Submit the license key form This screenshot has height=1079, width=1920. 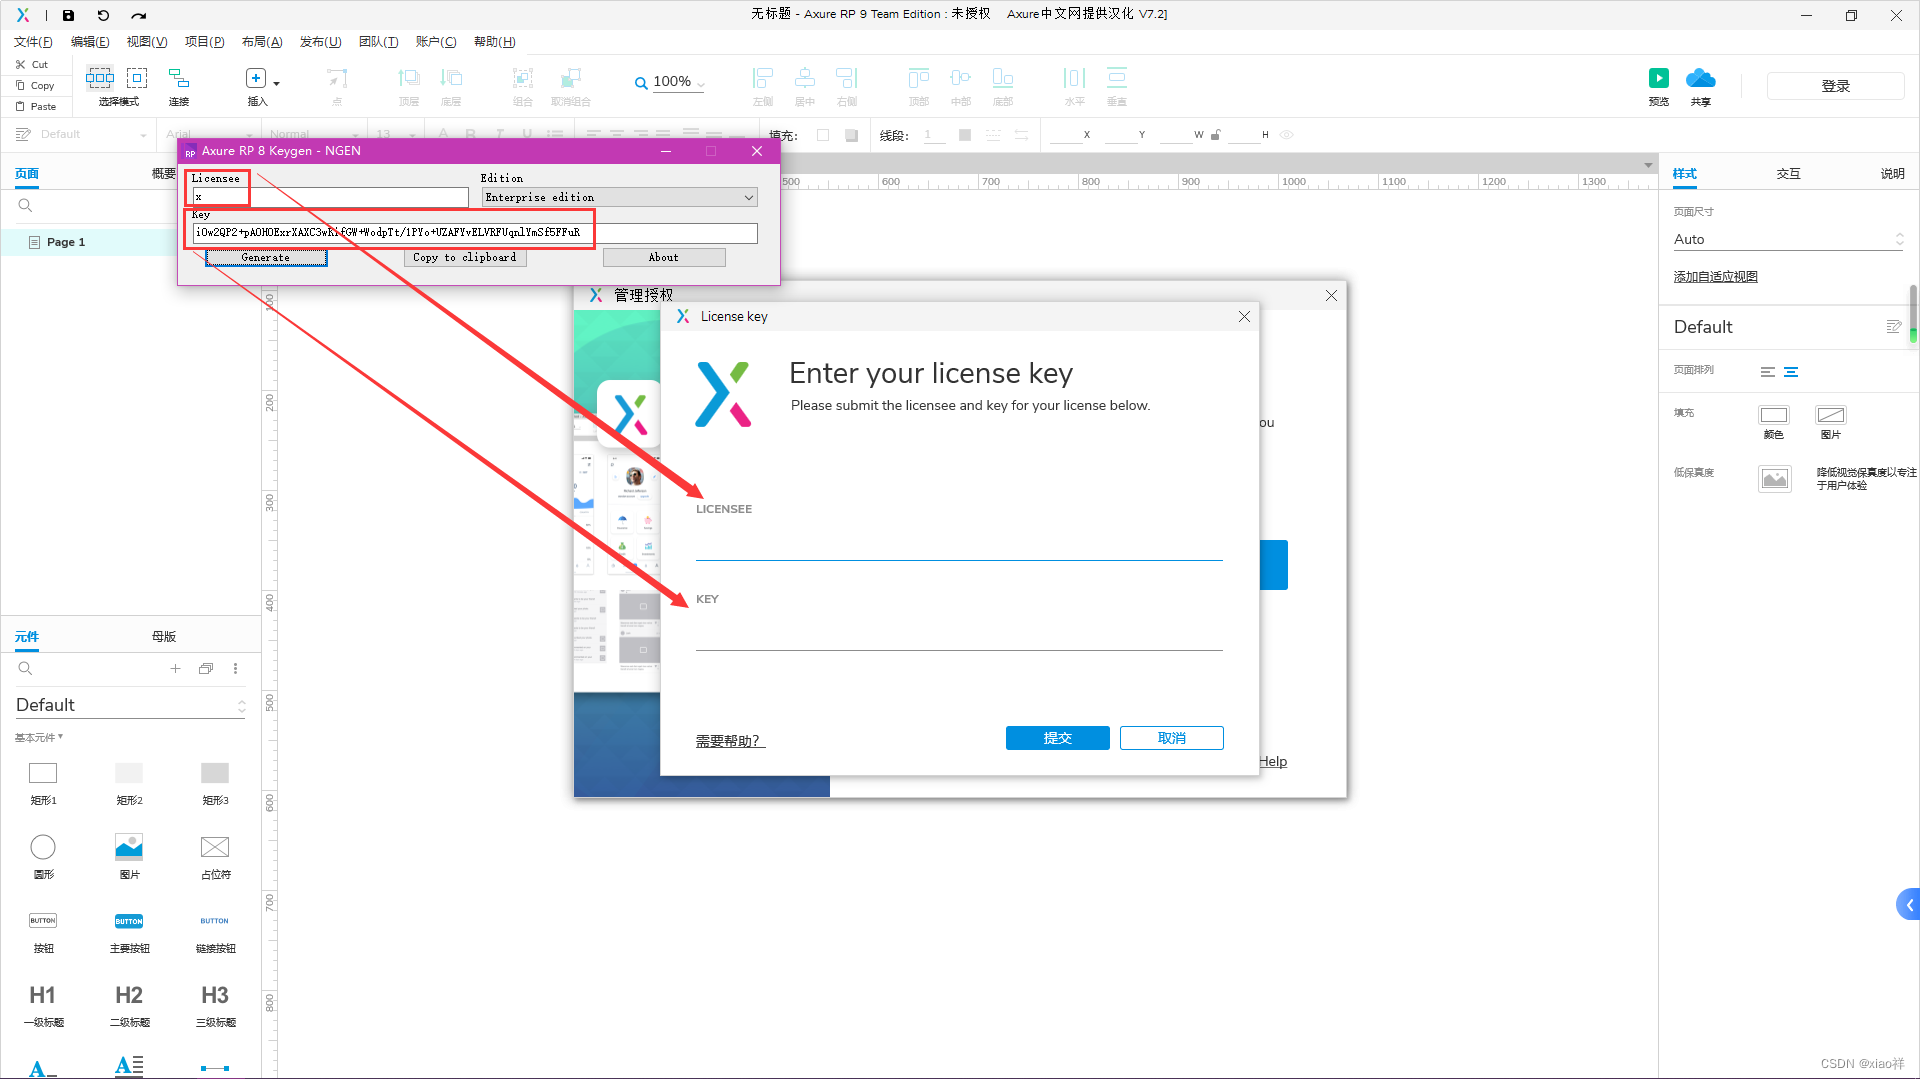pyautogui.click(x=1057, y=738)
